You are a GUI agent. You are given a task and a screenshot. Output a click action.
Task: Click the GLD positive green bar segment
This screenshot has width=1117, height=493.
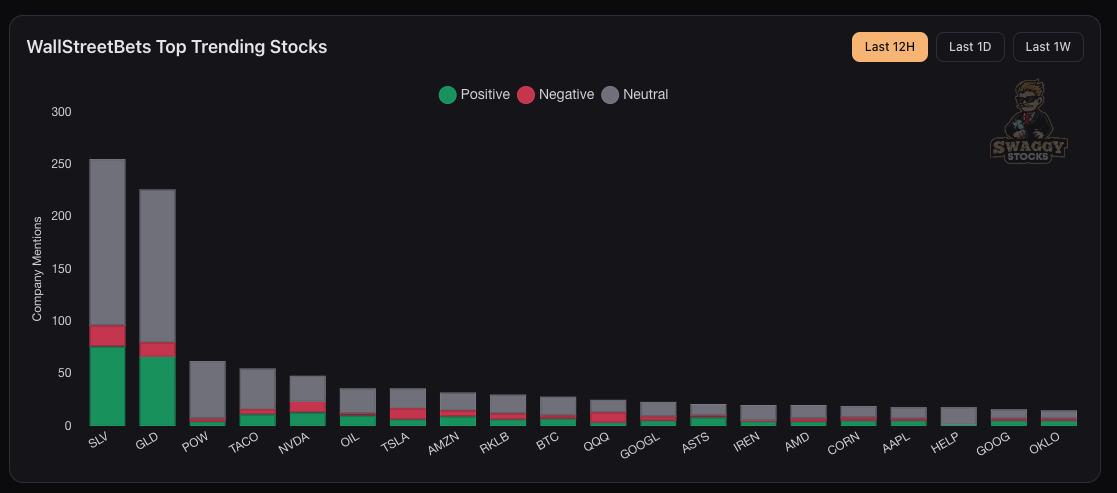click(x=157, y=391)
